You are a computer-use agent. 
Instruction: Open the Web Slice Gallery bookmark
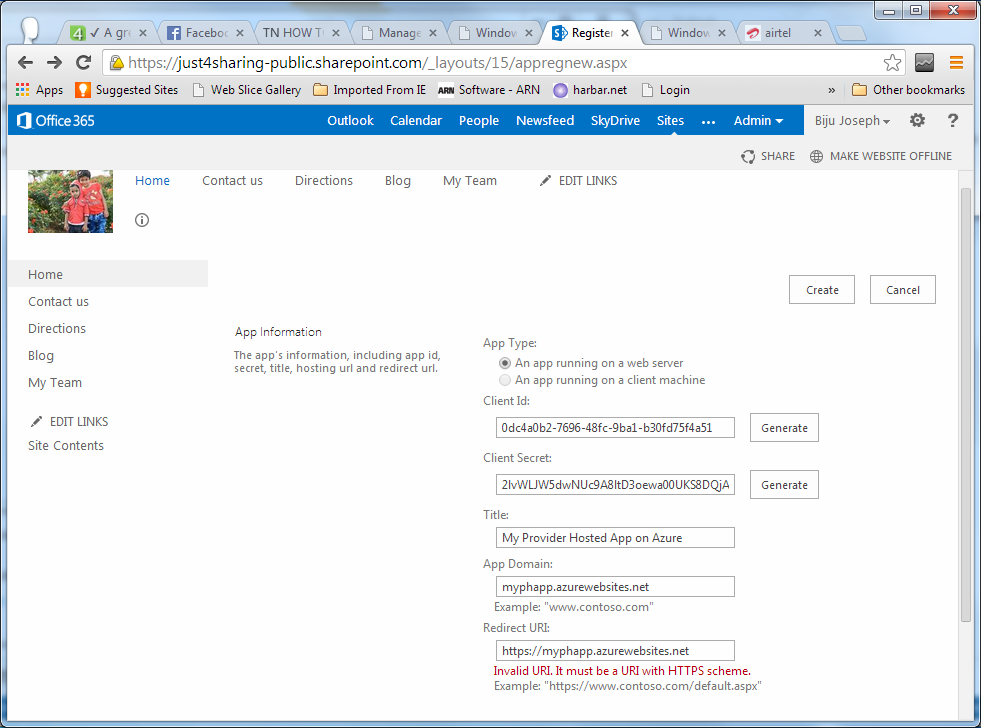click(x=247, y=90)
